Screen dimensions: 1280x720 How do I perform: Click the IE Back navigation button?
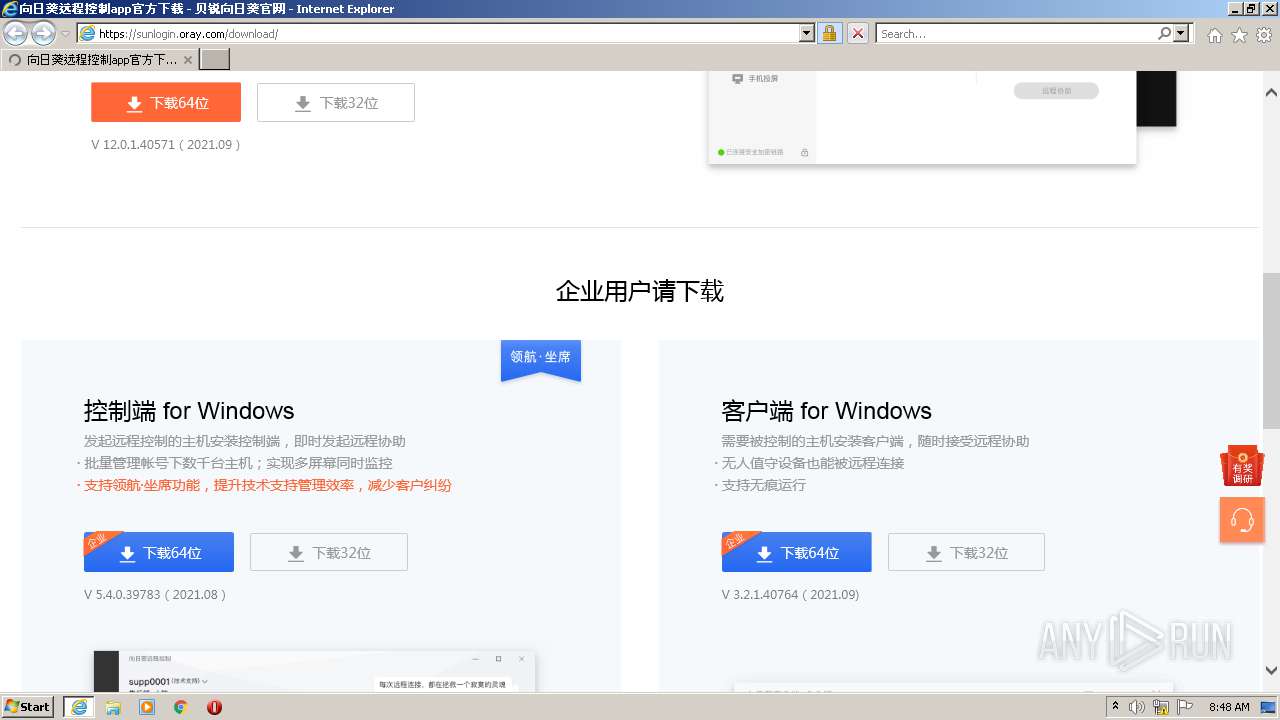click(15, 33)
